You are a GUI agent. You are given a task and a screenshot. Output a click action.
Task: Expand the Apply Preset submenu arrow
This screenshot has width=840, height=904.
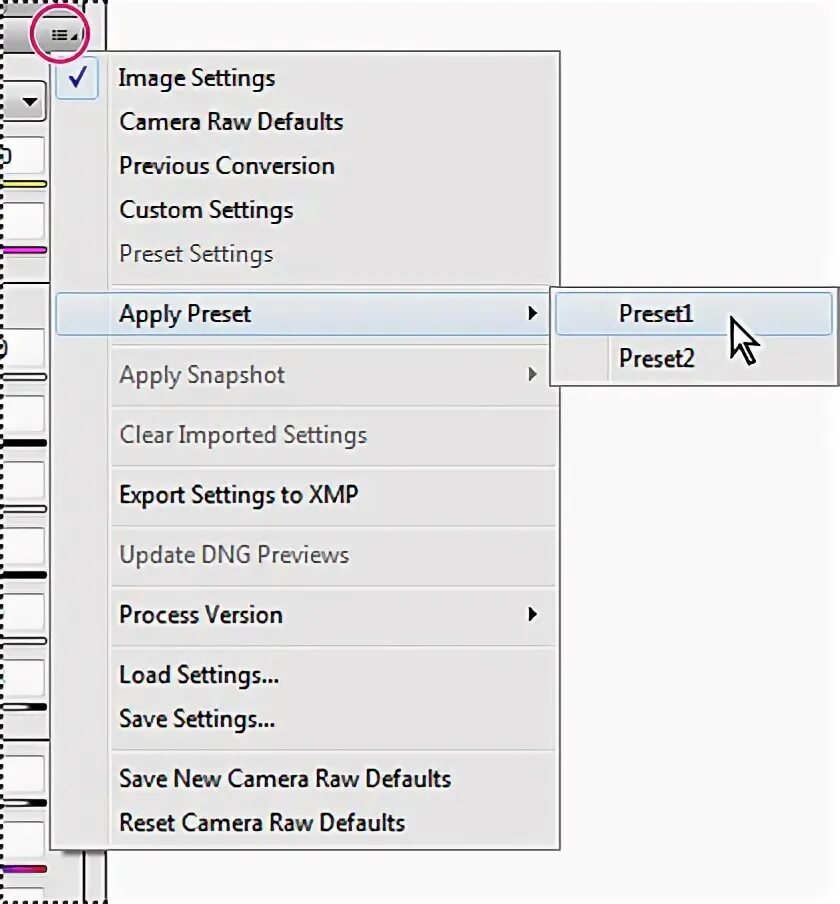(x=533, y=314)
